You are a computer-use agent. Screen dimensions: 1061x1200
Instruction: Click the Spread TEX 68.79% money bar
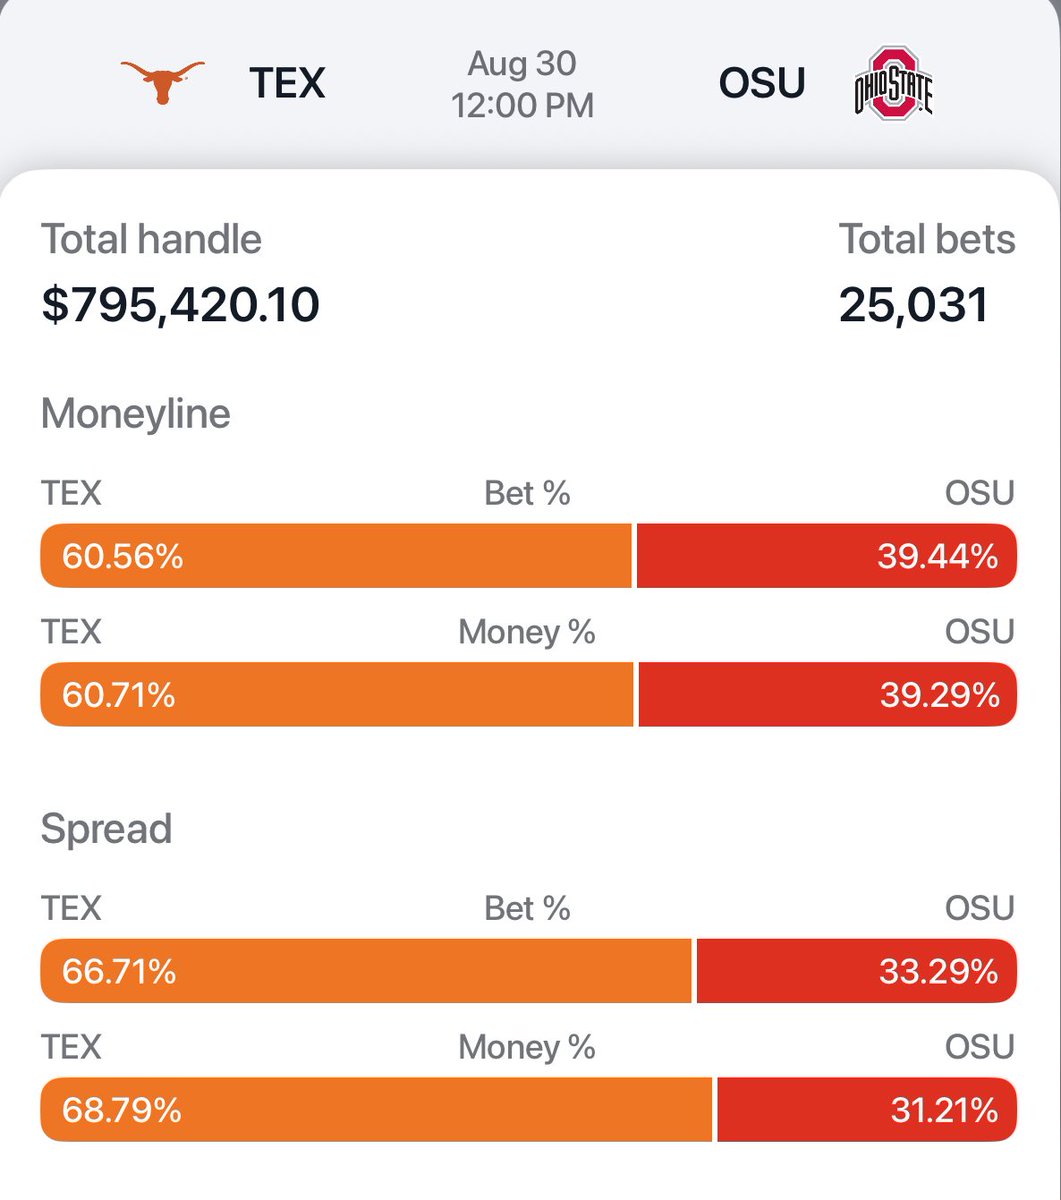tap(376, 1109)
